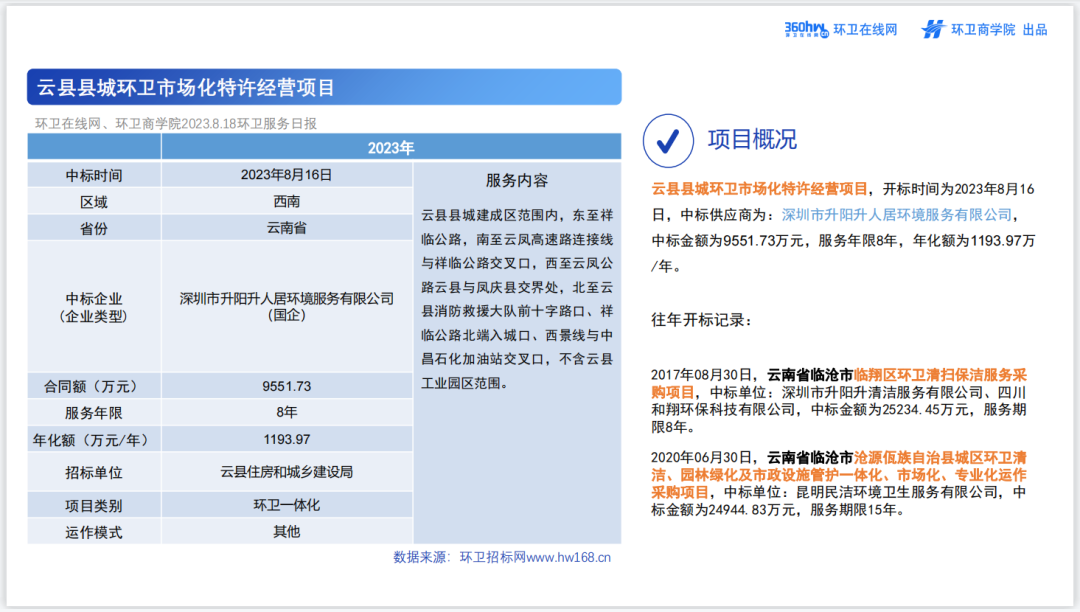Click the 项目类别 label
The width and height of the screenshot is (1080, 612).
(x=94, y=505)
